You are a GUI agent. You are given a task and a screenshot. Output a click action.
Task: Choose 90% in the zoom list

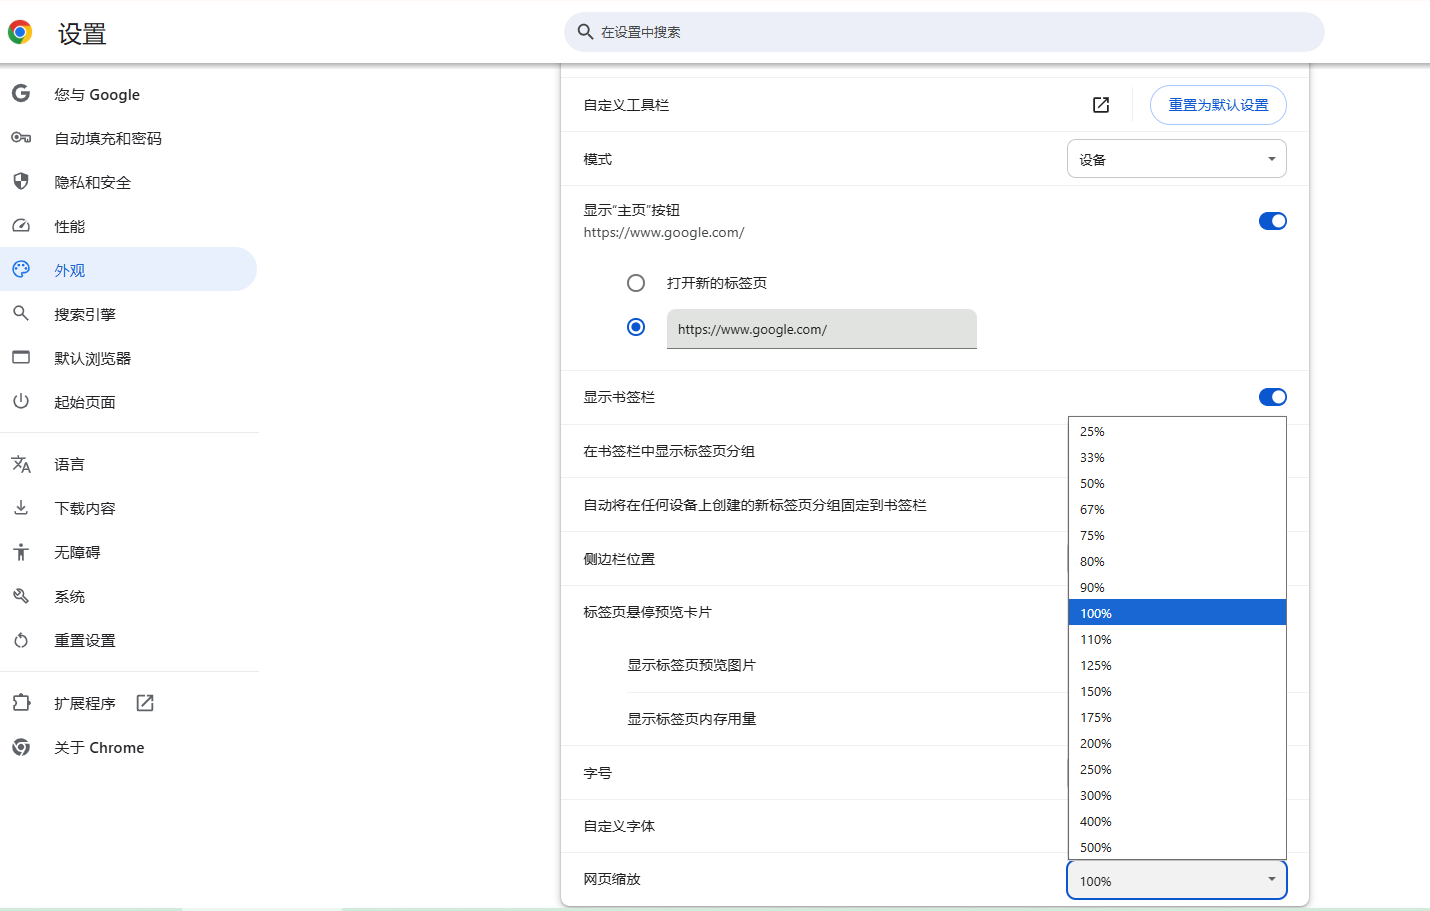1177,587
